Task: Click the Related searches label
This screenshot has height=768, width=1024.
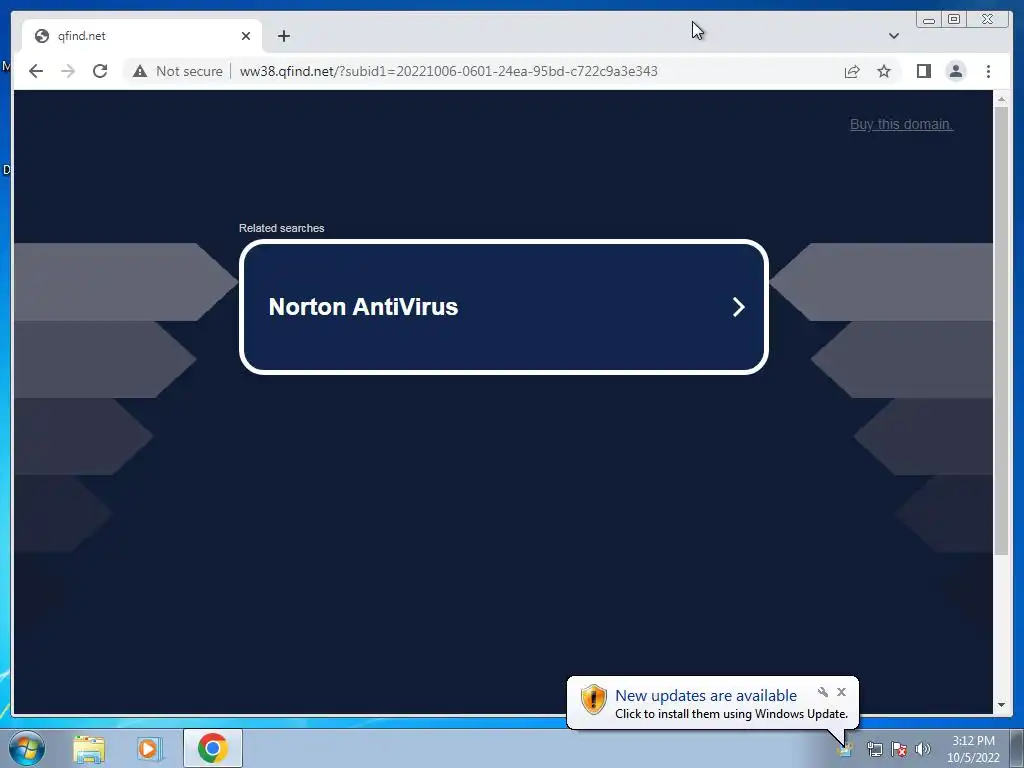Action: click(281, 228)
